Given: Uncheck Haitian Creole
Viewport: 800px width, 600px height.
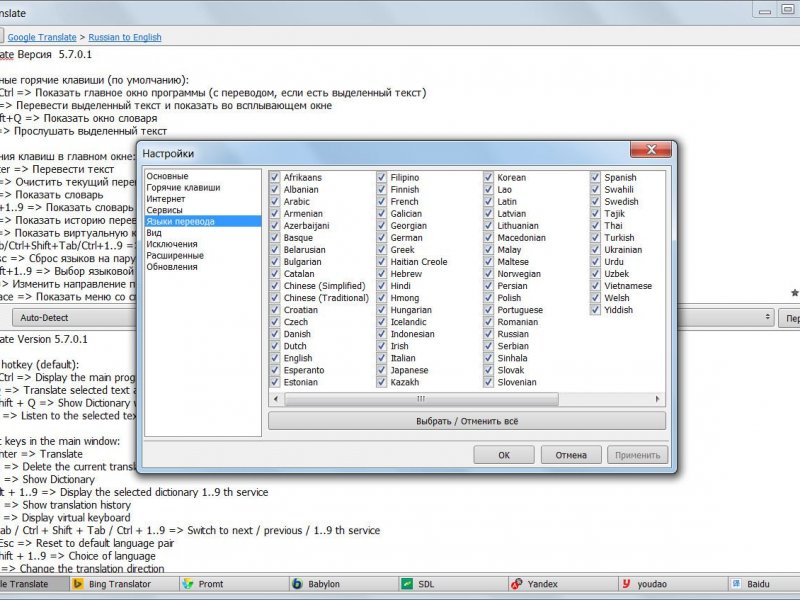Looking at the screenshot, I should click(382, 262).
